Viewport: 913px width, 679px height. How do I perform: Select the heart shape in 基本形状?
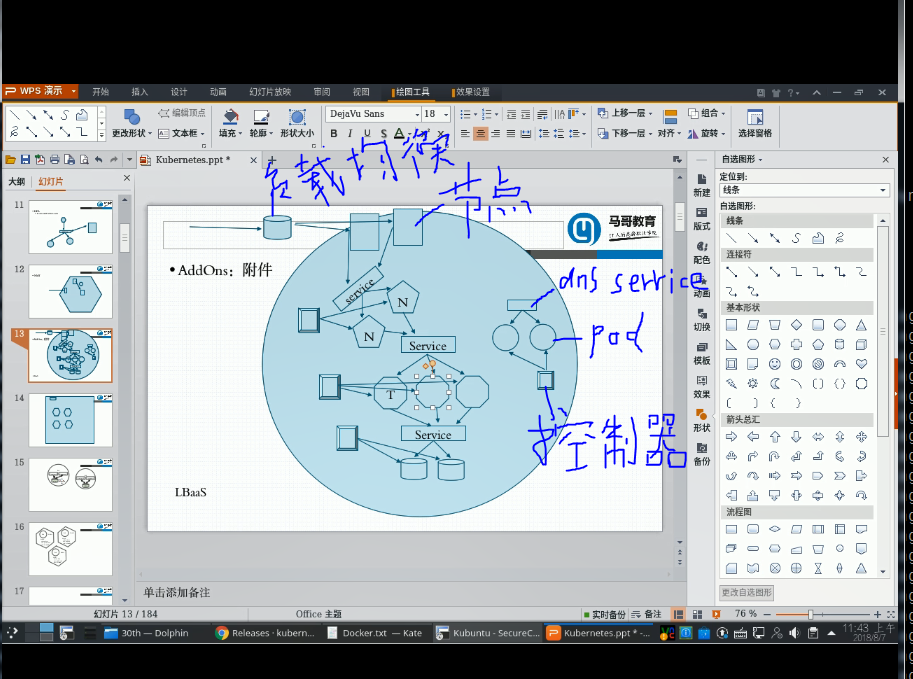click(861, 364)
